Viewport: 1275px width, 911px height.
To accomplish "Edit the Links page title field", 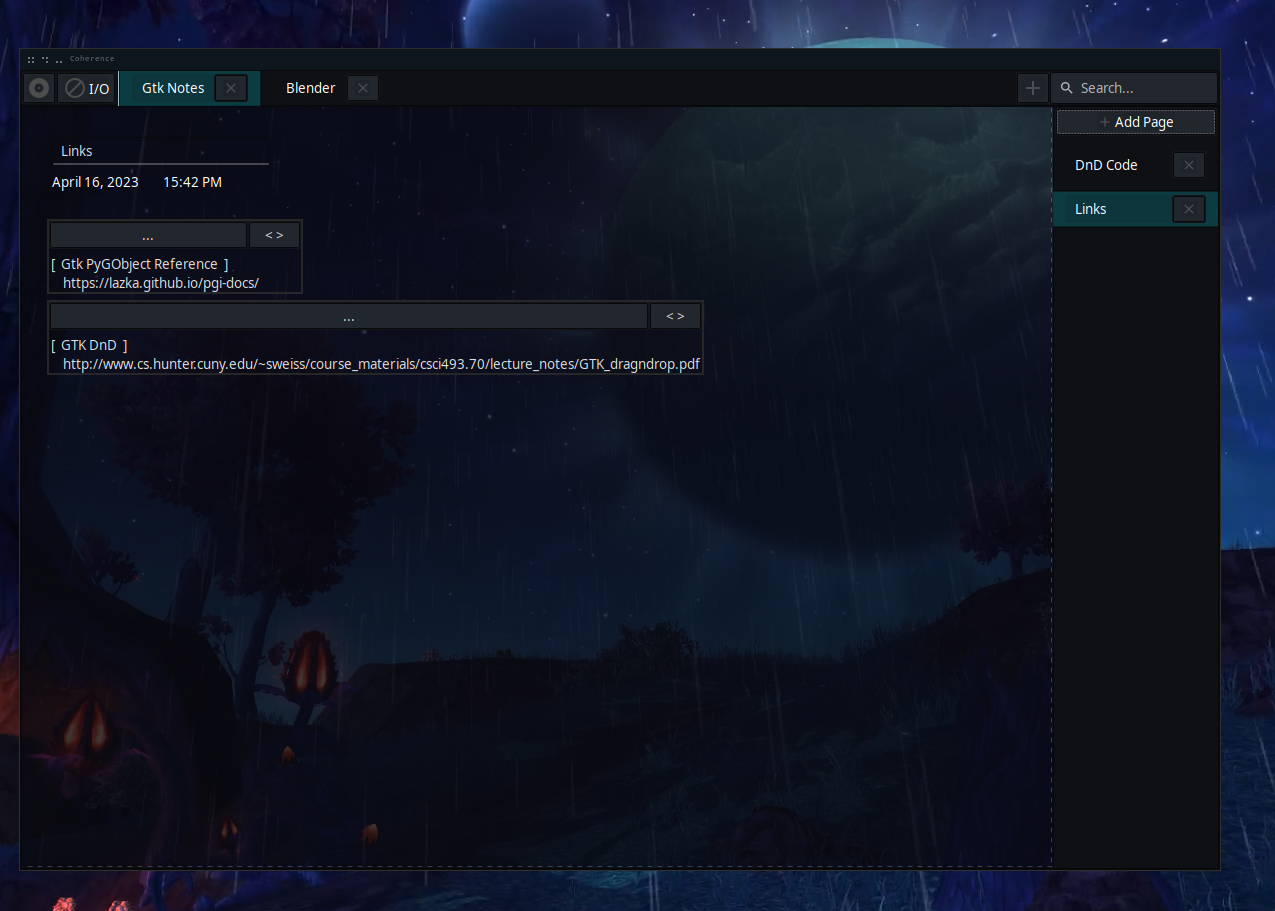I will click(x=160, y=151).
